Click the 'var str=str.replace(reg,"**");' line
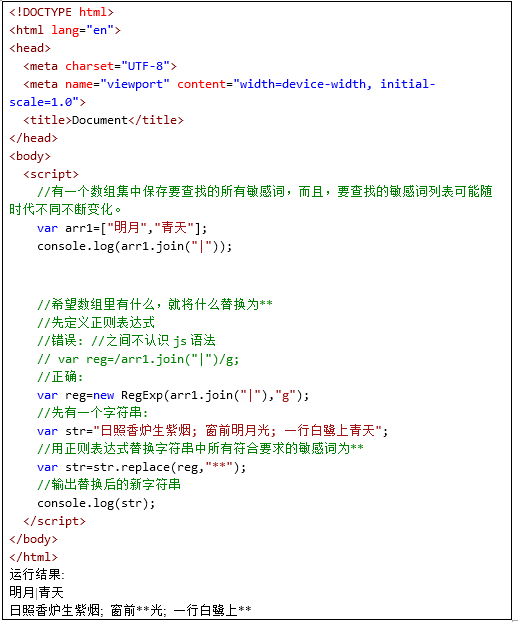The width and height of the screenshot is (518, 622). (x=142, y=468)
